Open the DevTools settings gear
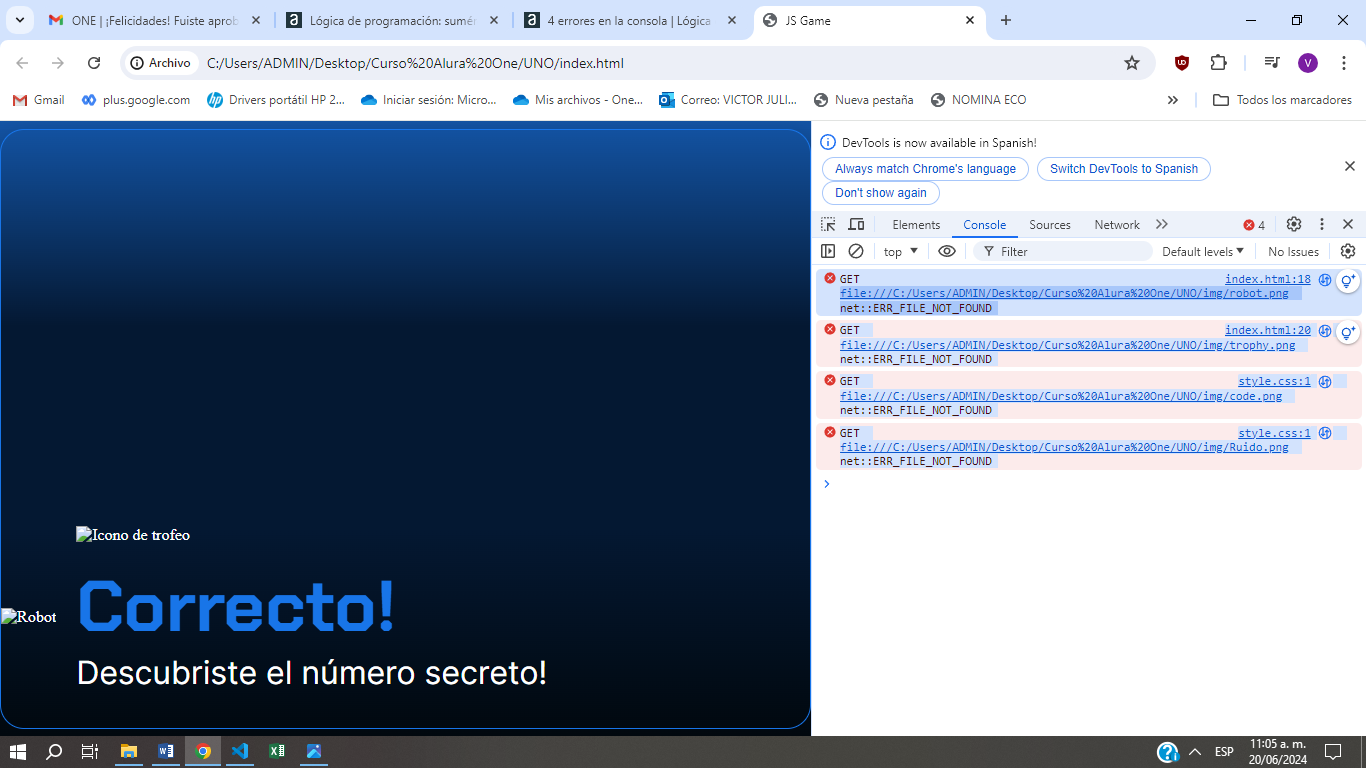1366x768 pixels. (x=1294, y=224)
